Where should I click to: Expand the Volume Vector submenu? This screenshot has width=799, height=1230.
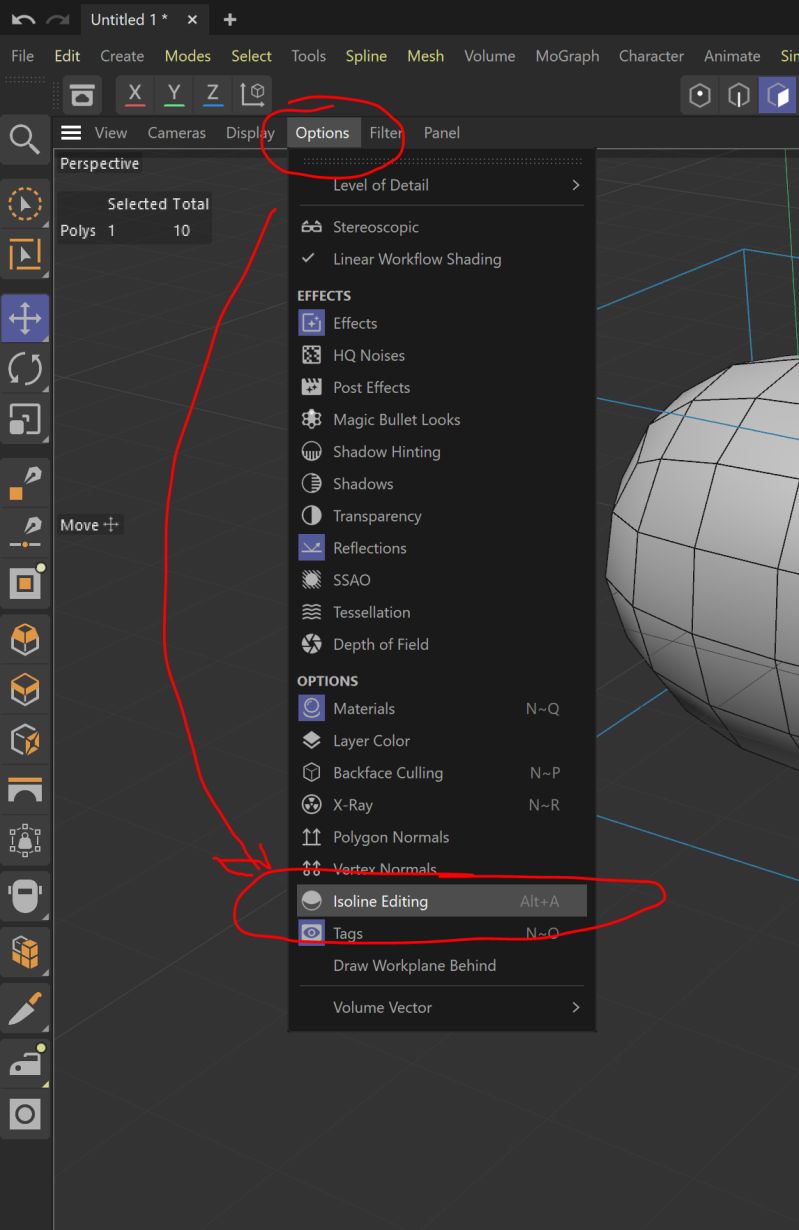pyautogui.click(x=441, y=1007)
